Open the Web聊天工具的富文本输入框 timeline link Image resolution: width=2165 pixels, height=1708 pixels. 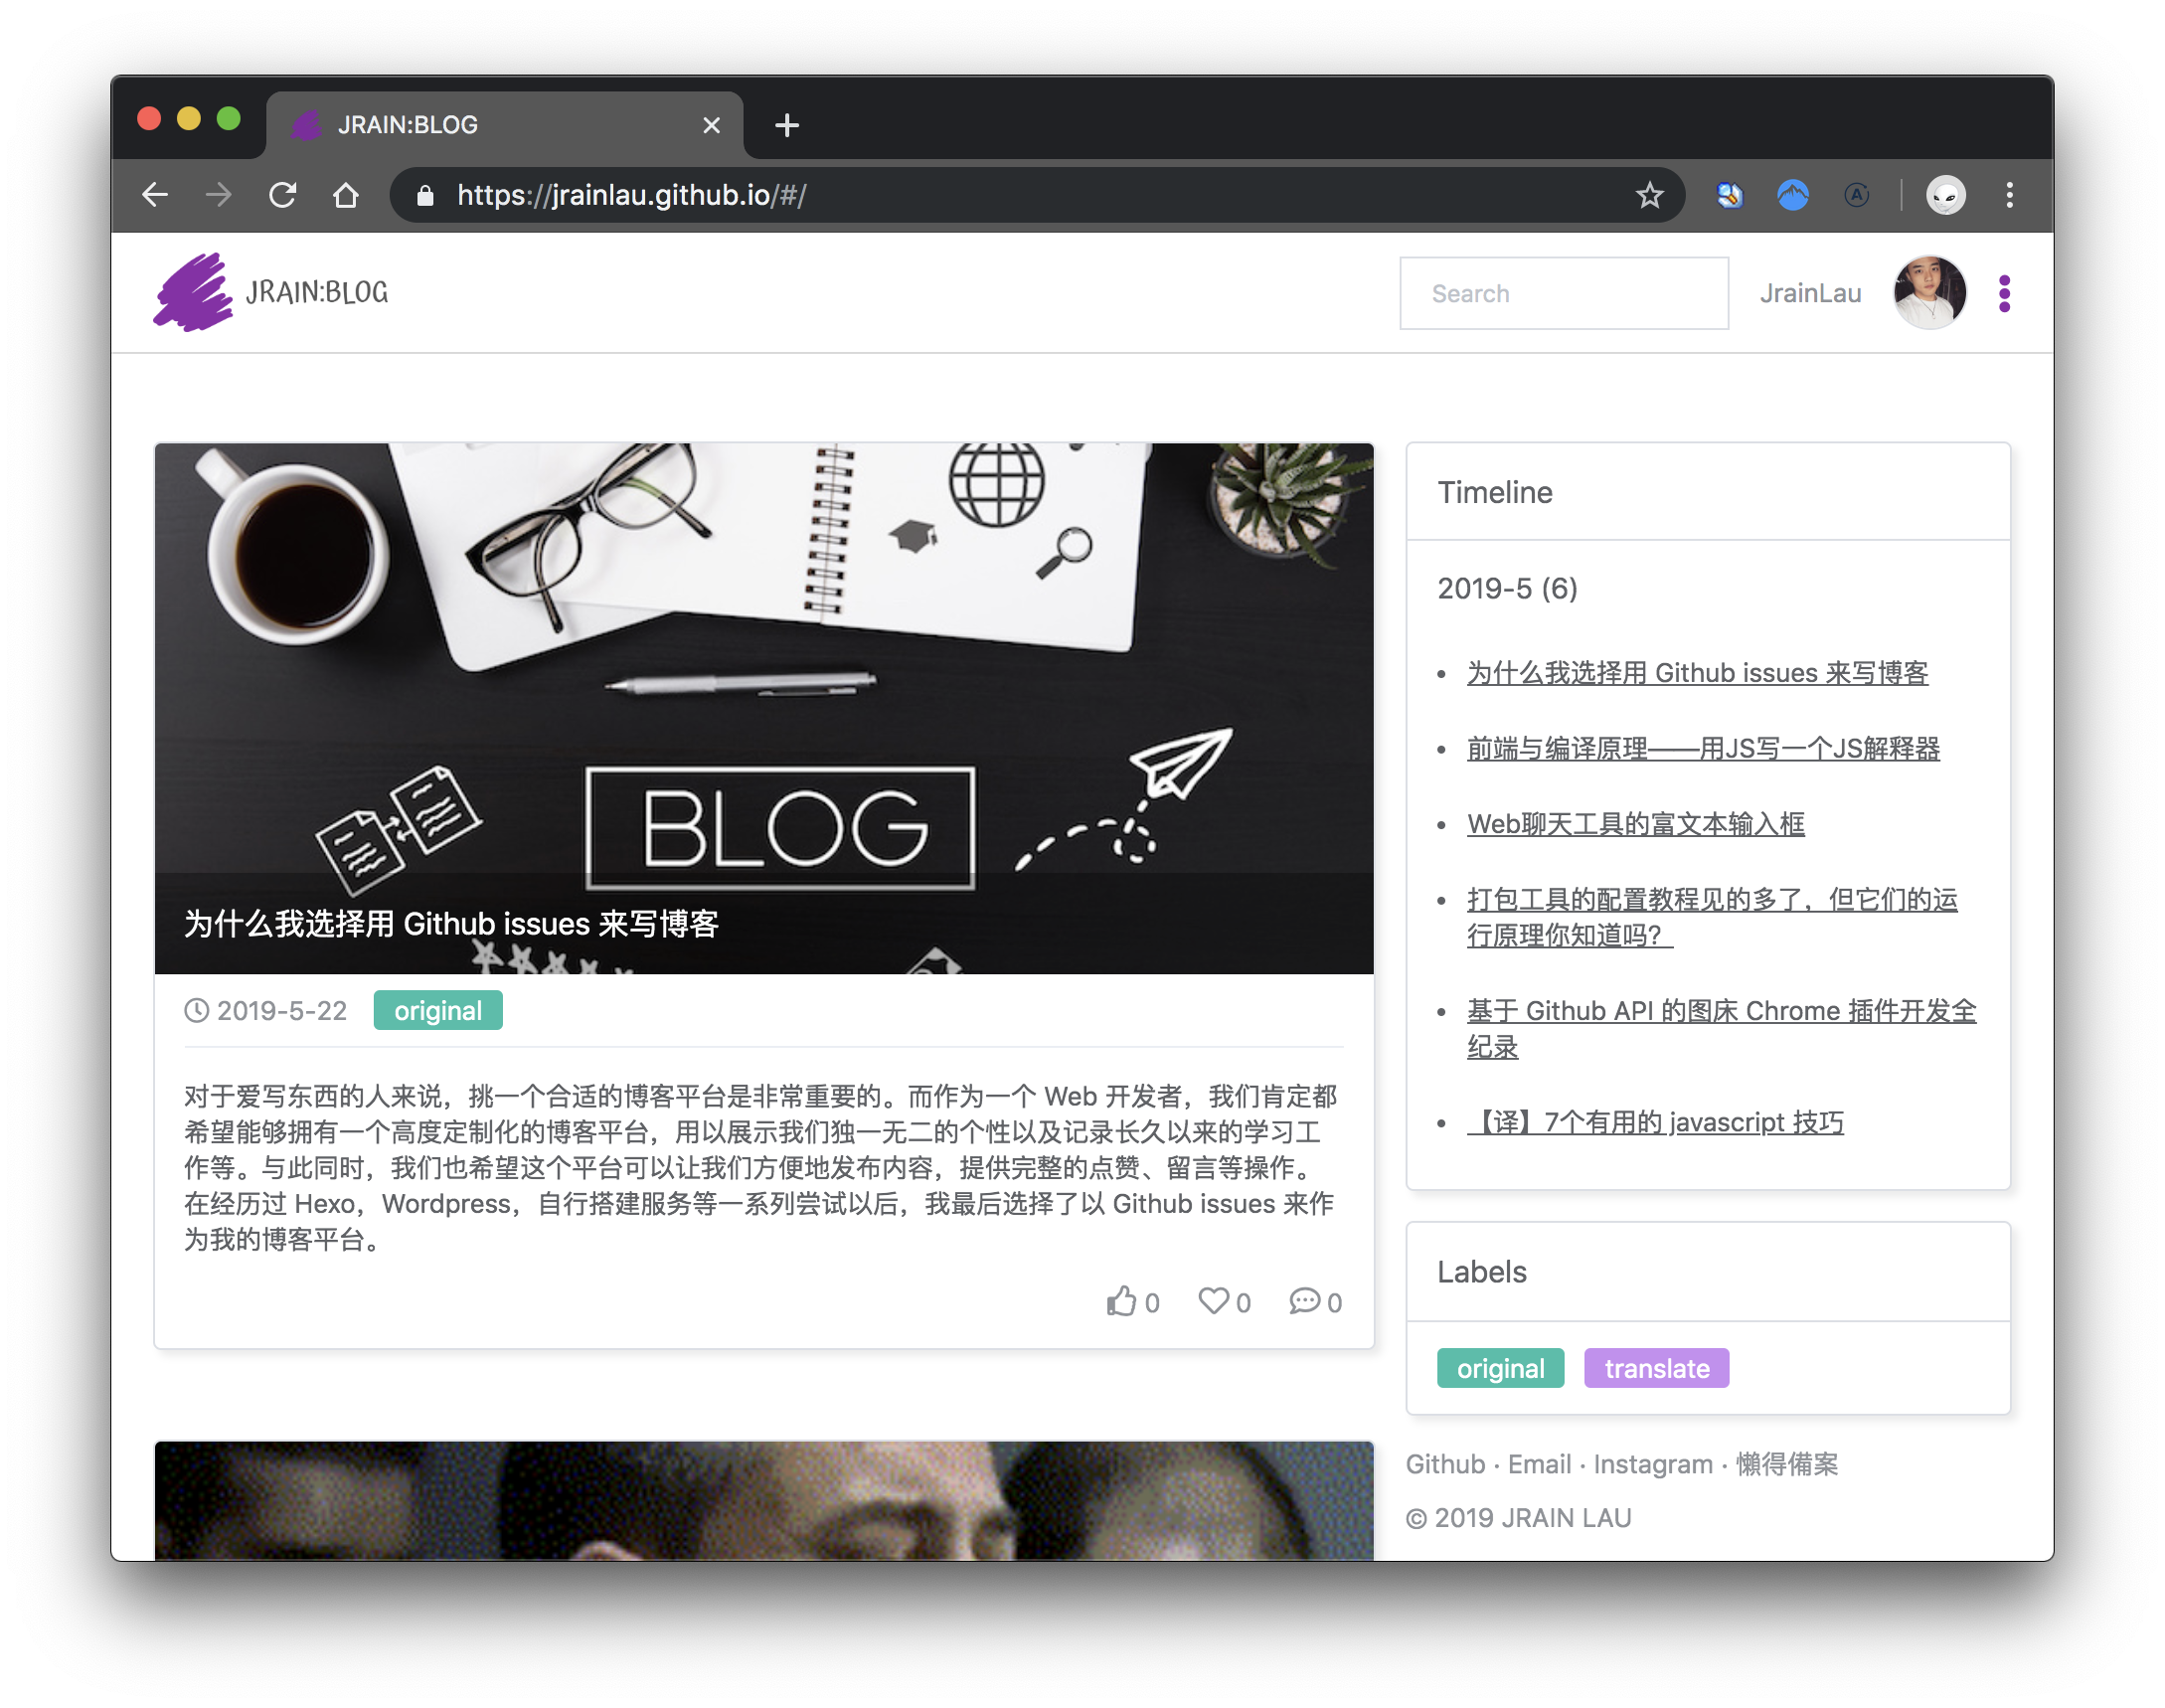click(1635, 824)
